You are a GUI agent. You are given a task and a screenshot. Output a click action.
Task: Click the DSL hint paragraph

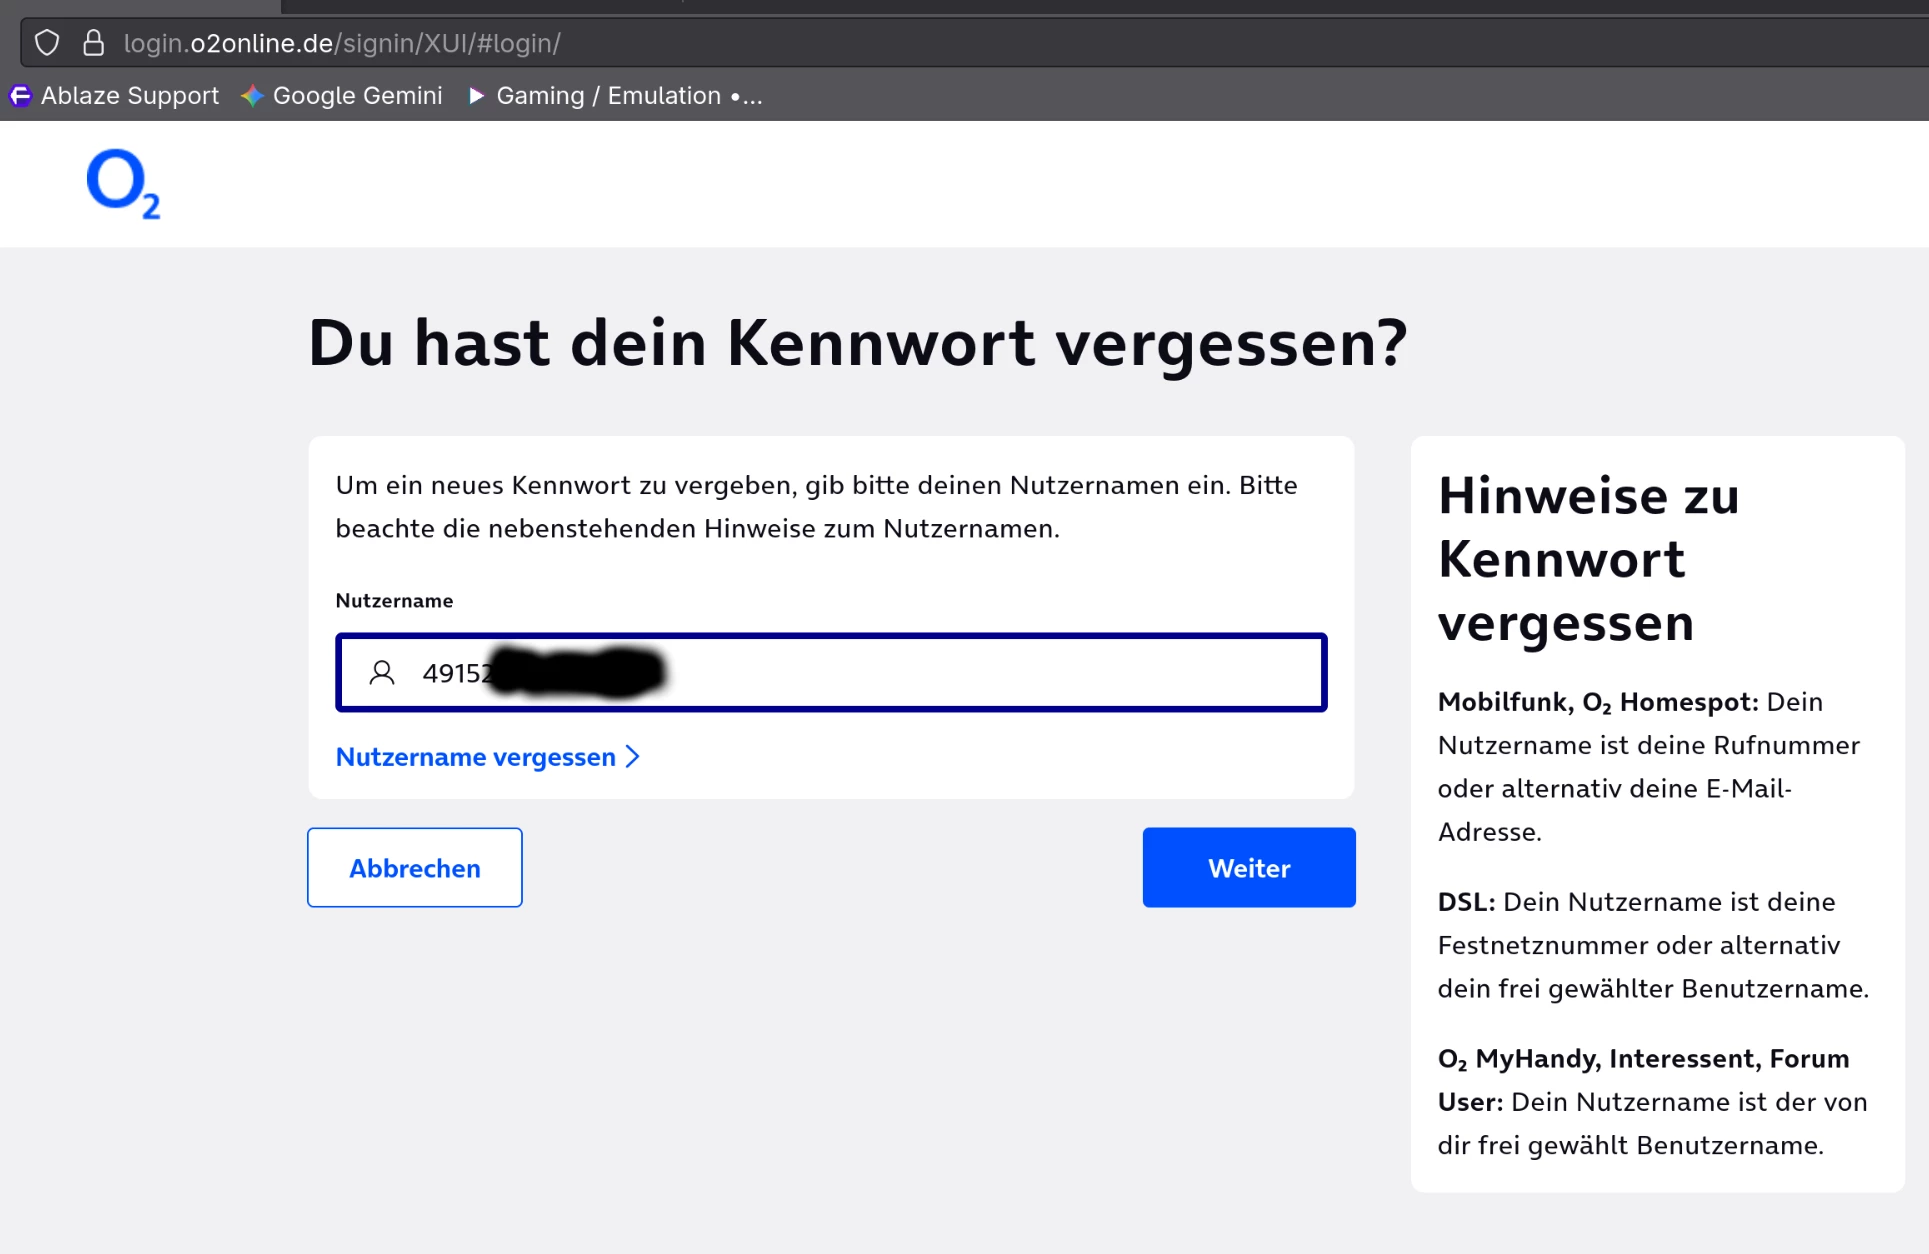pos(1652,945)
